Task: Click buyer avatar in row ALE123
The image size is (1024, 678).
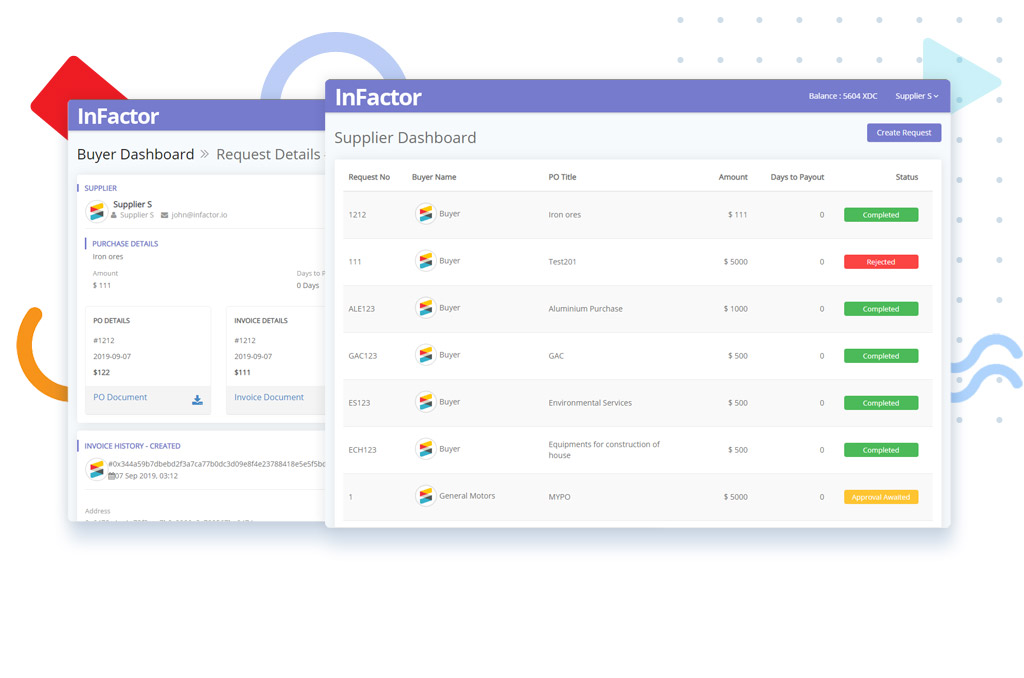Action: click(426, 308)
